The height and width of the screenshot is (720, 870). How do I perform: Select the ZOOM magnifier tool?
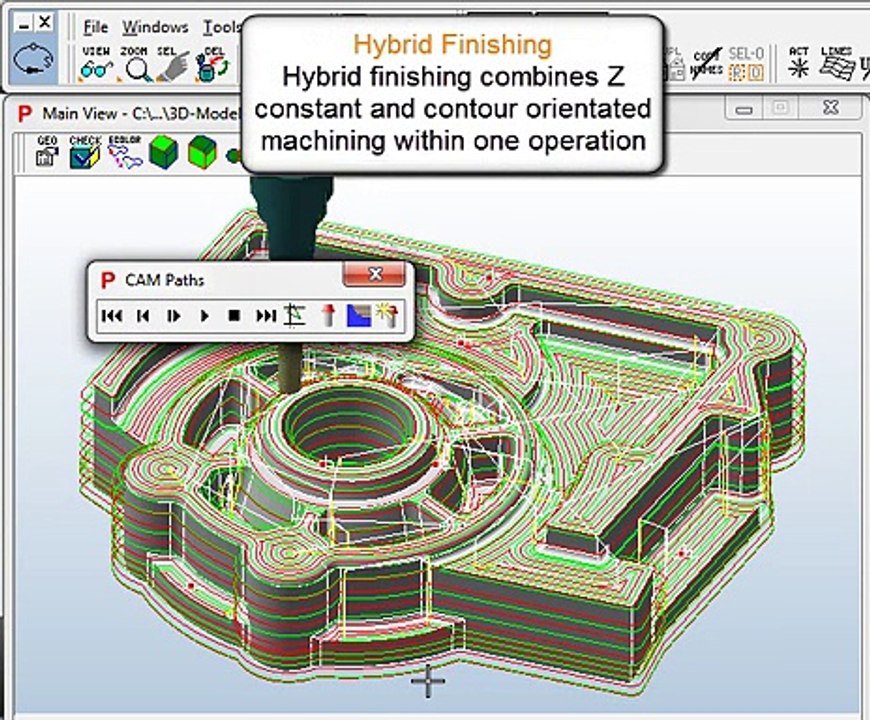(135, 64)
